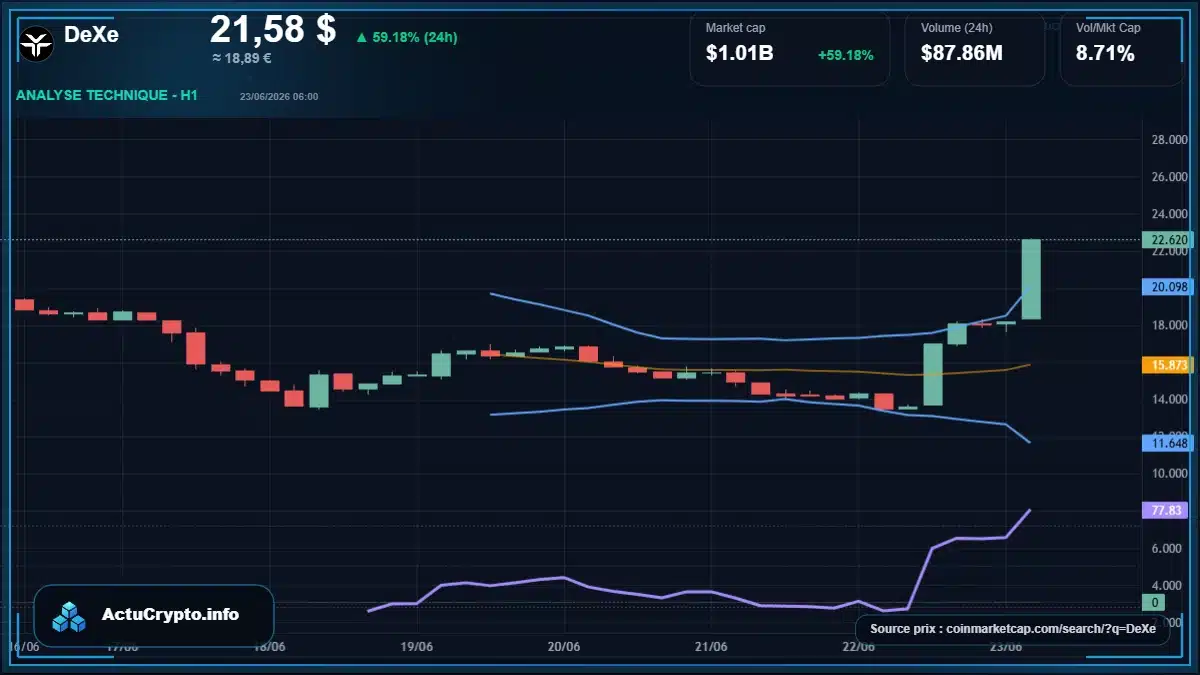Click the 28.000 price axis label
This screenshot has height=675, width=1200.
click(x=1169, y=140)
